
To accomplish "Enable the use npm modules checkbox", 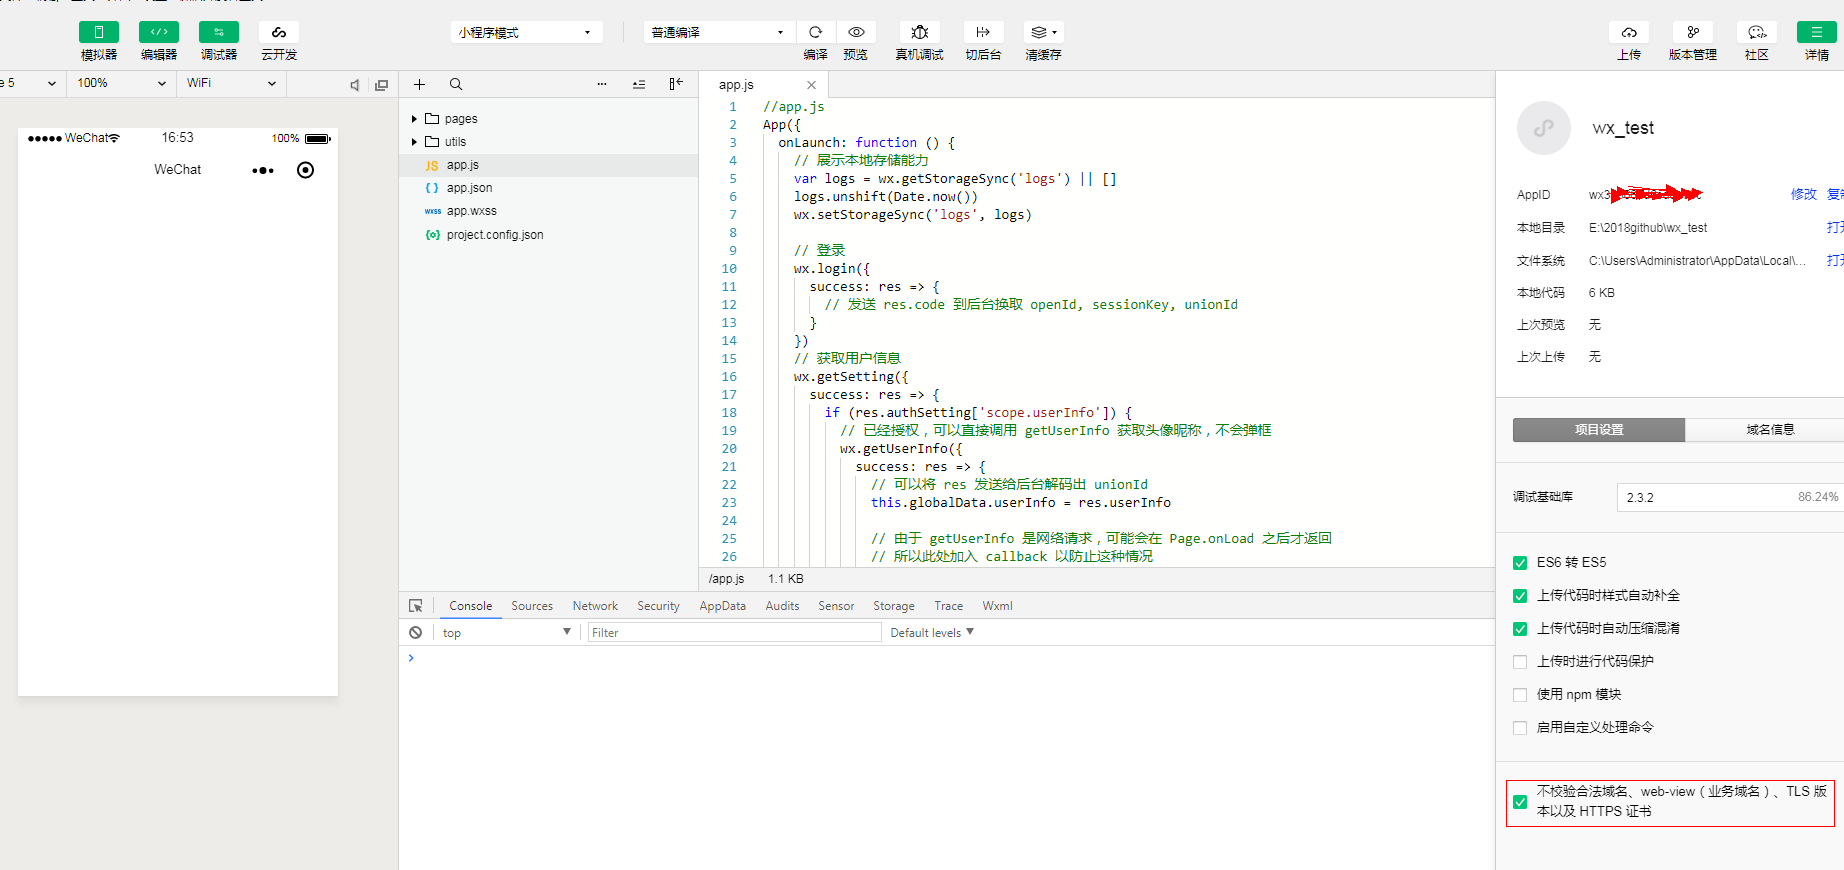I will tap(1520, 695).
